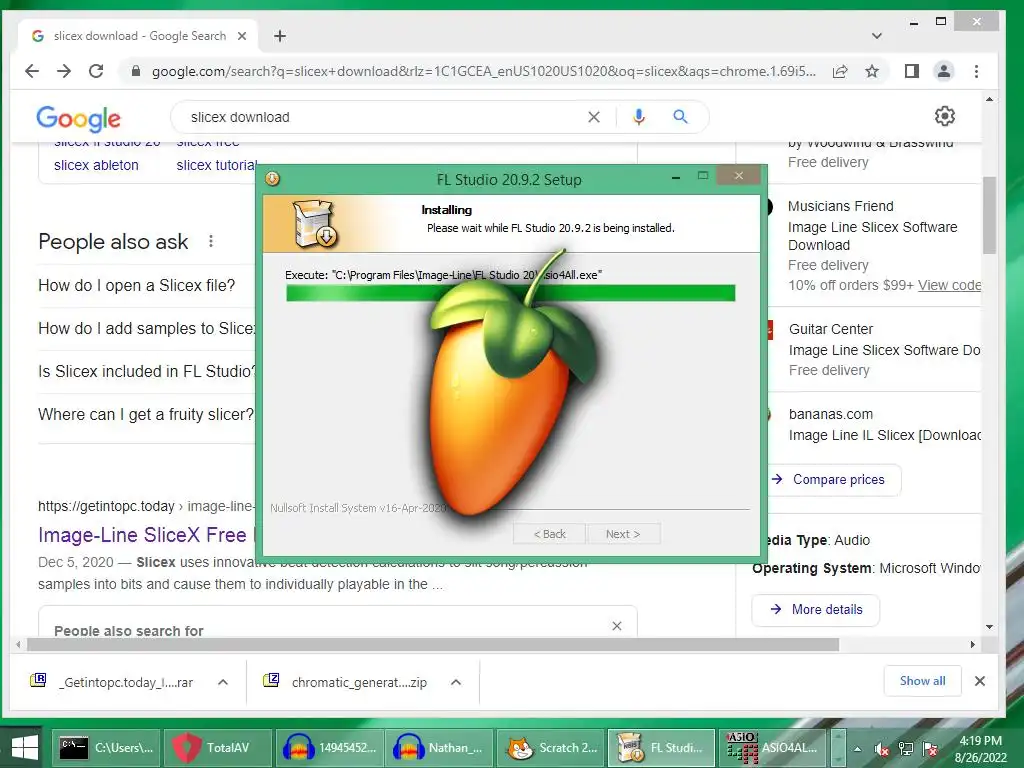Open the clock showing 4:19 PM

[x=980, y=749]
